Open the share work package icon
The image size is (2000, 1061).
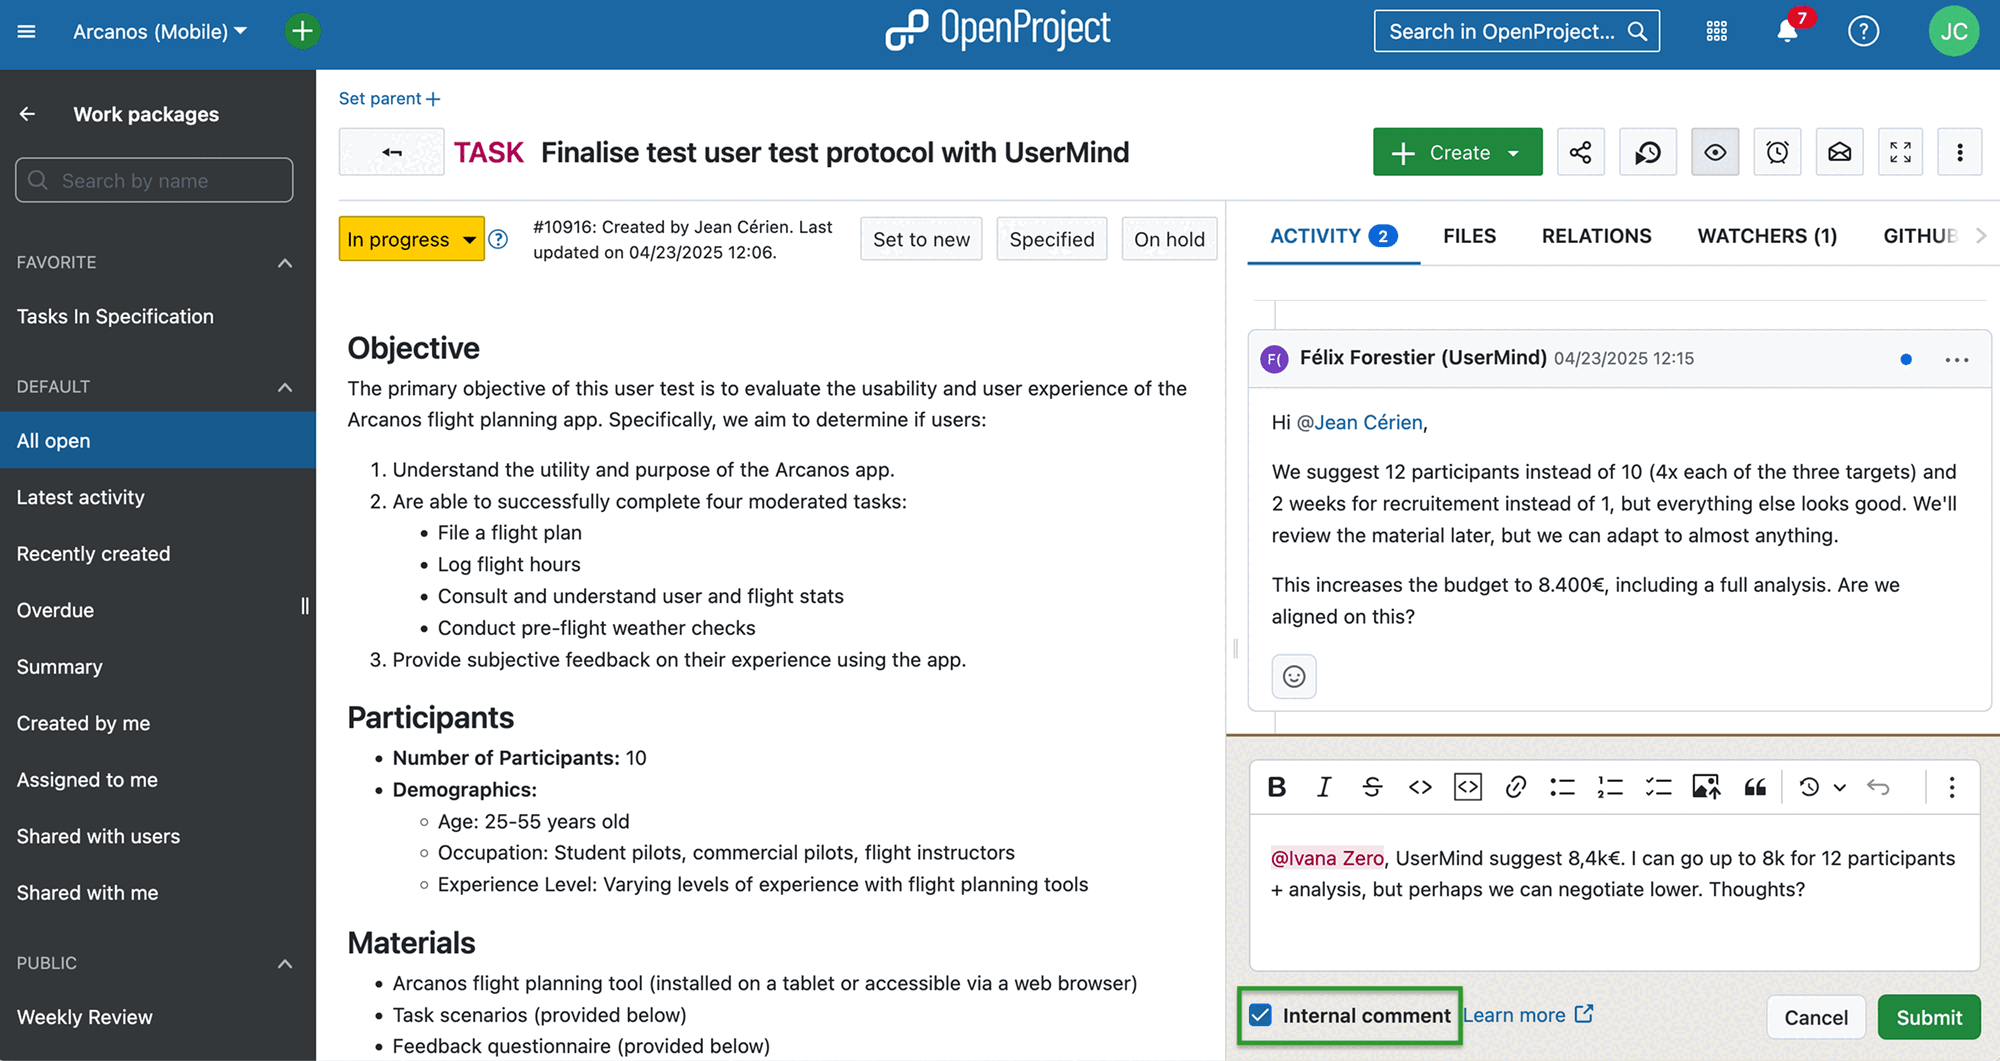click(1580, 151)
